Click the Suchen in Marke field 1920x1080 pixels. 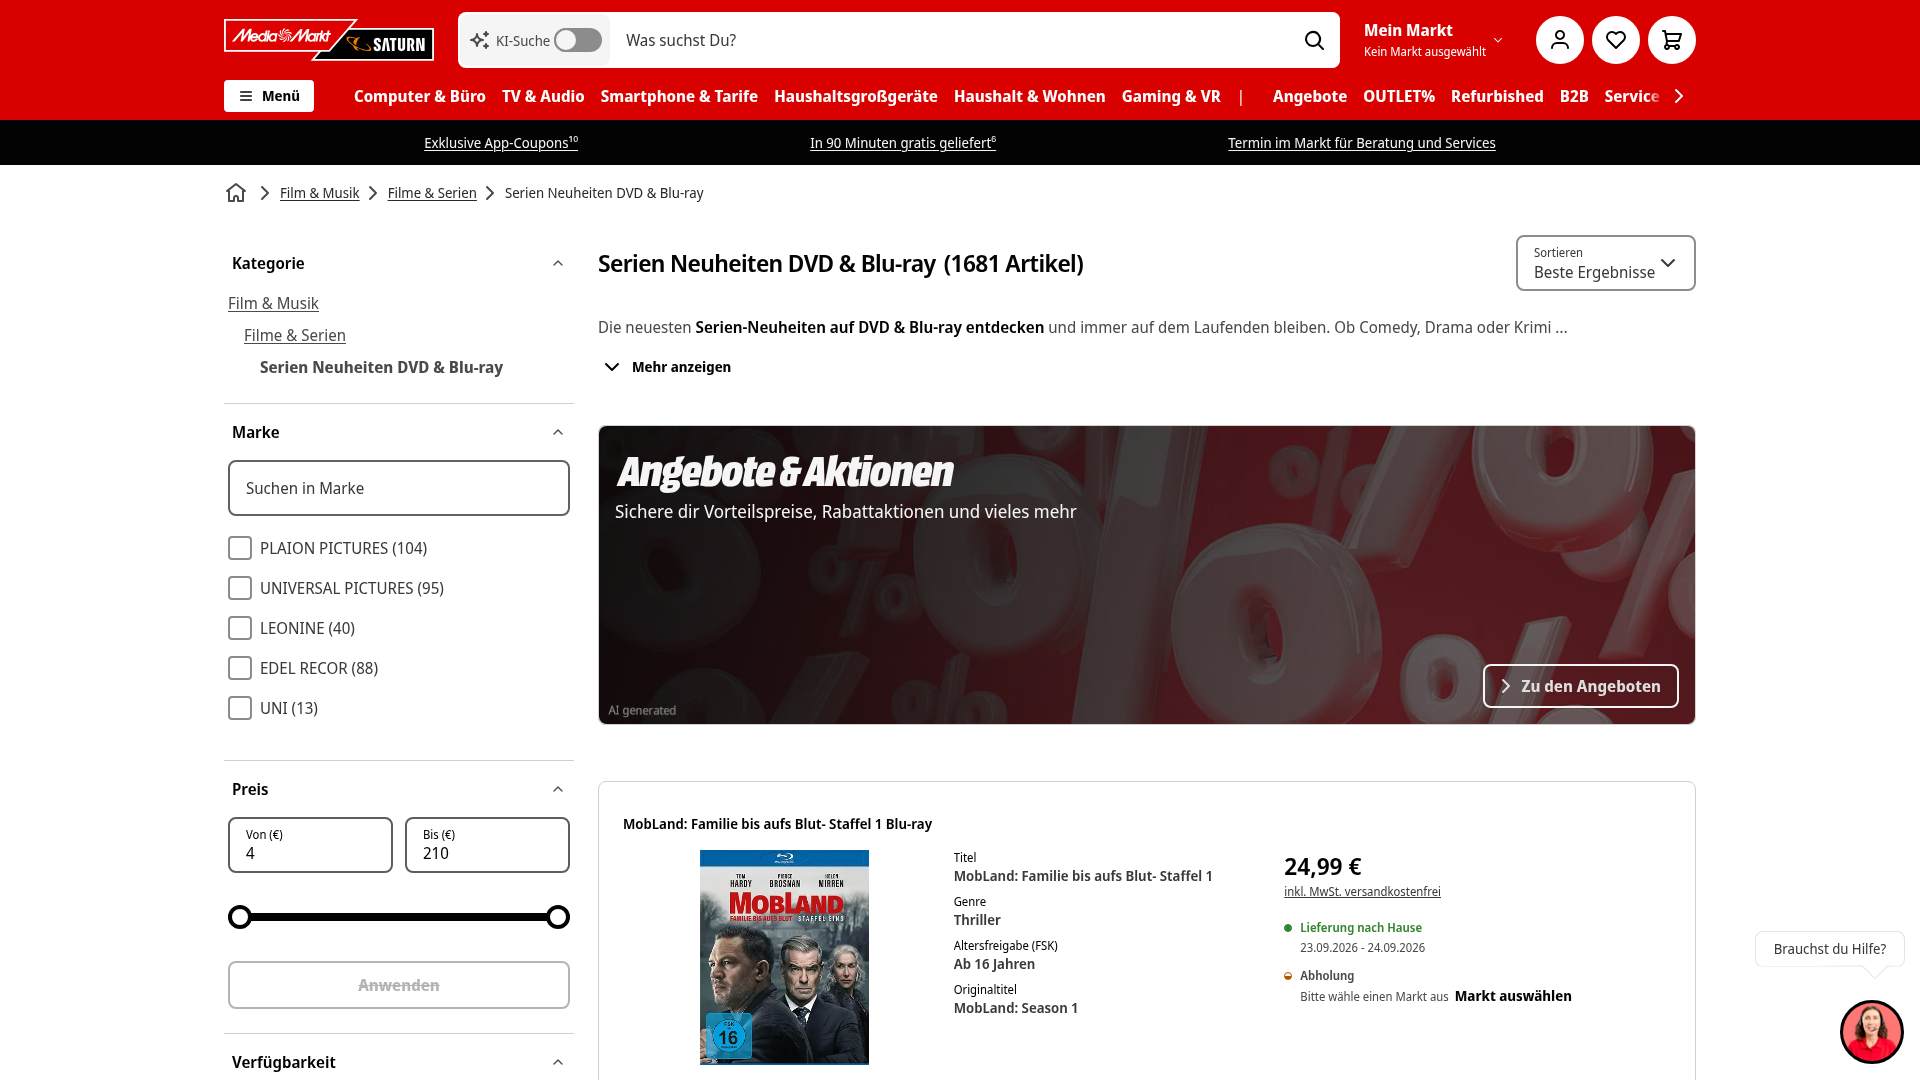tap(399, 488)
